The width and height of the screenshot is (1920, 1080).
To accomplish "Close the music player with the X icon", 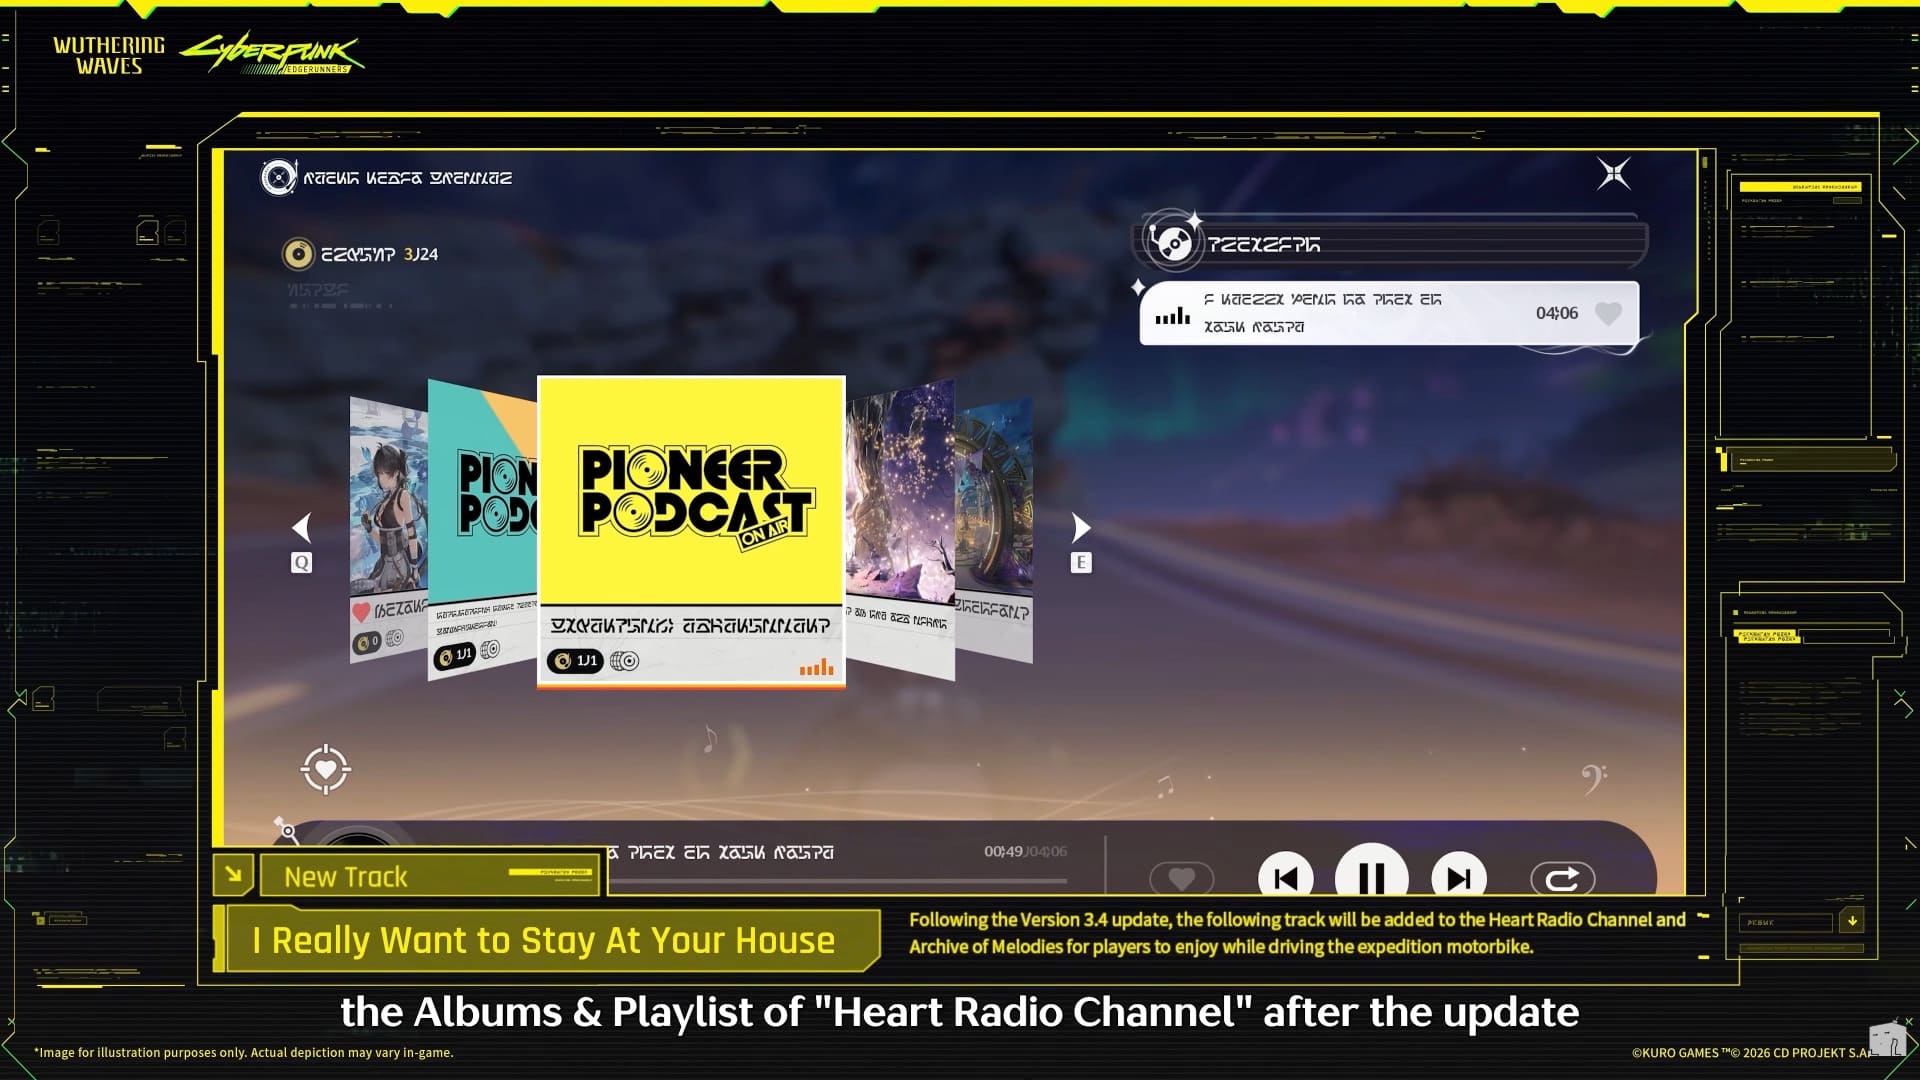I will click(x=1613, y=174).
